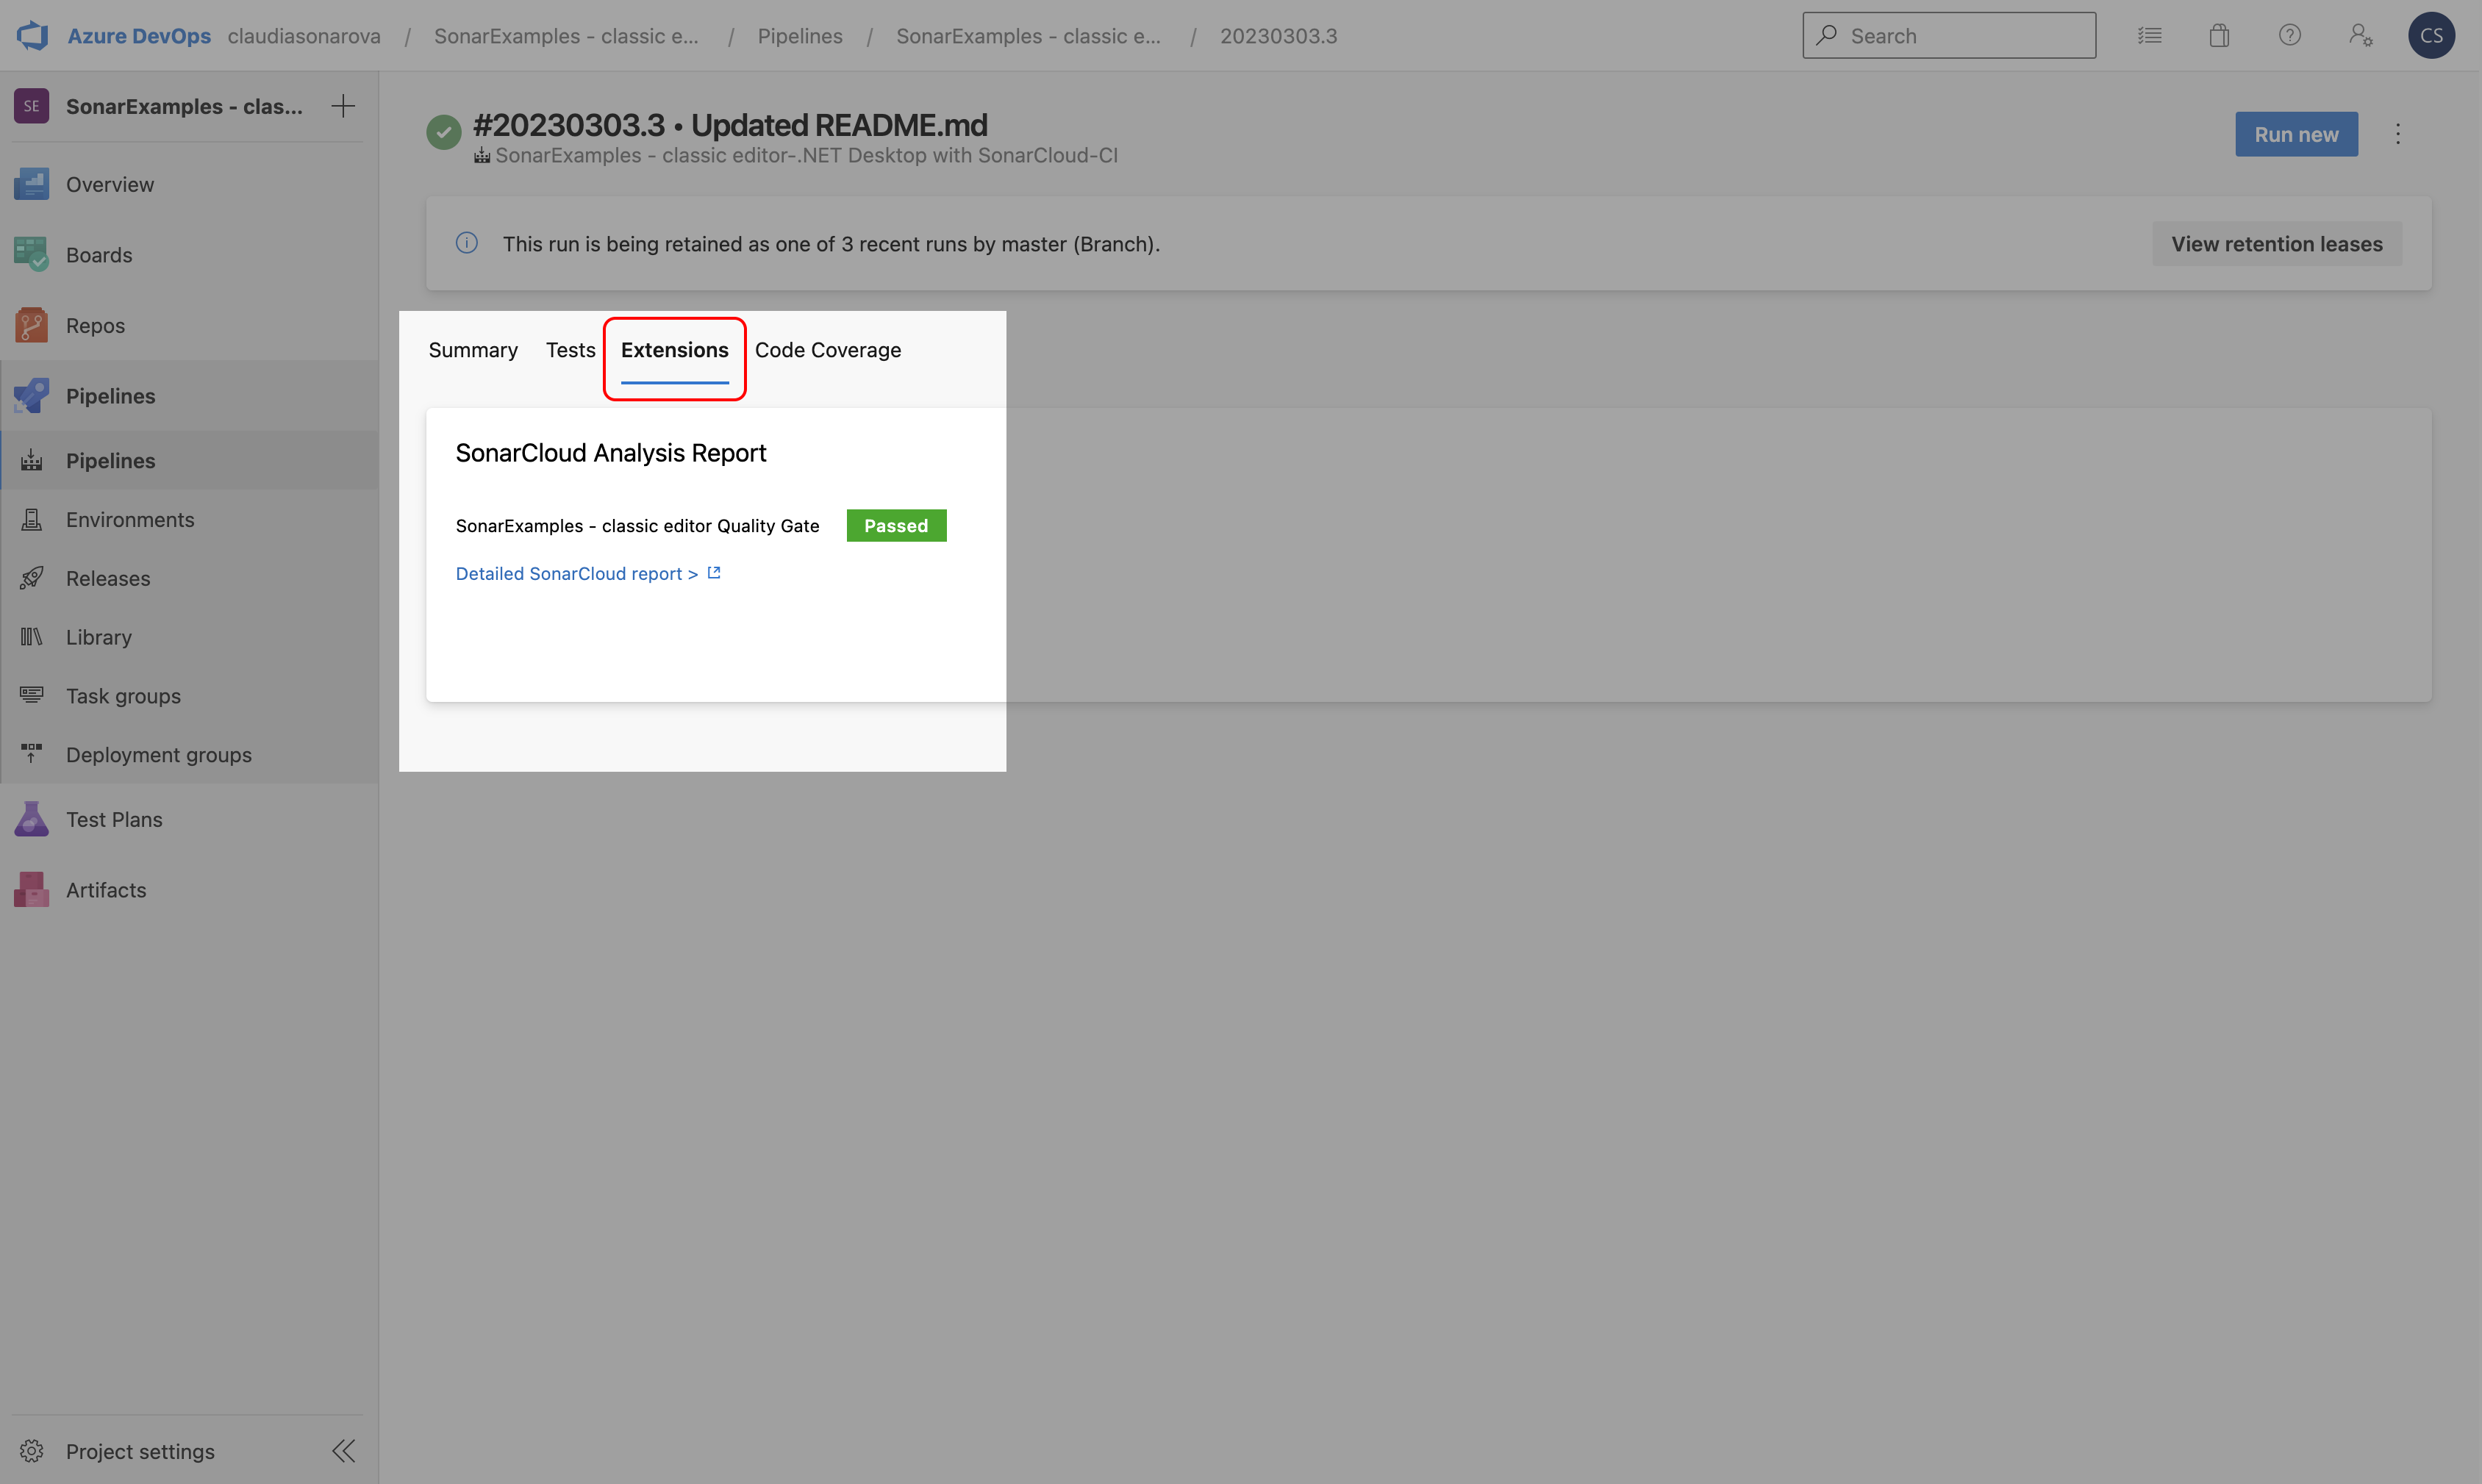Open the Marketplace shopping bag icon

tap(2219, 35)
